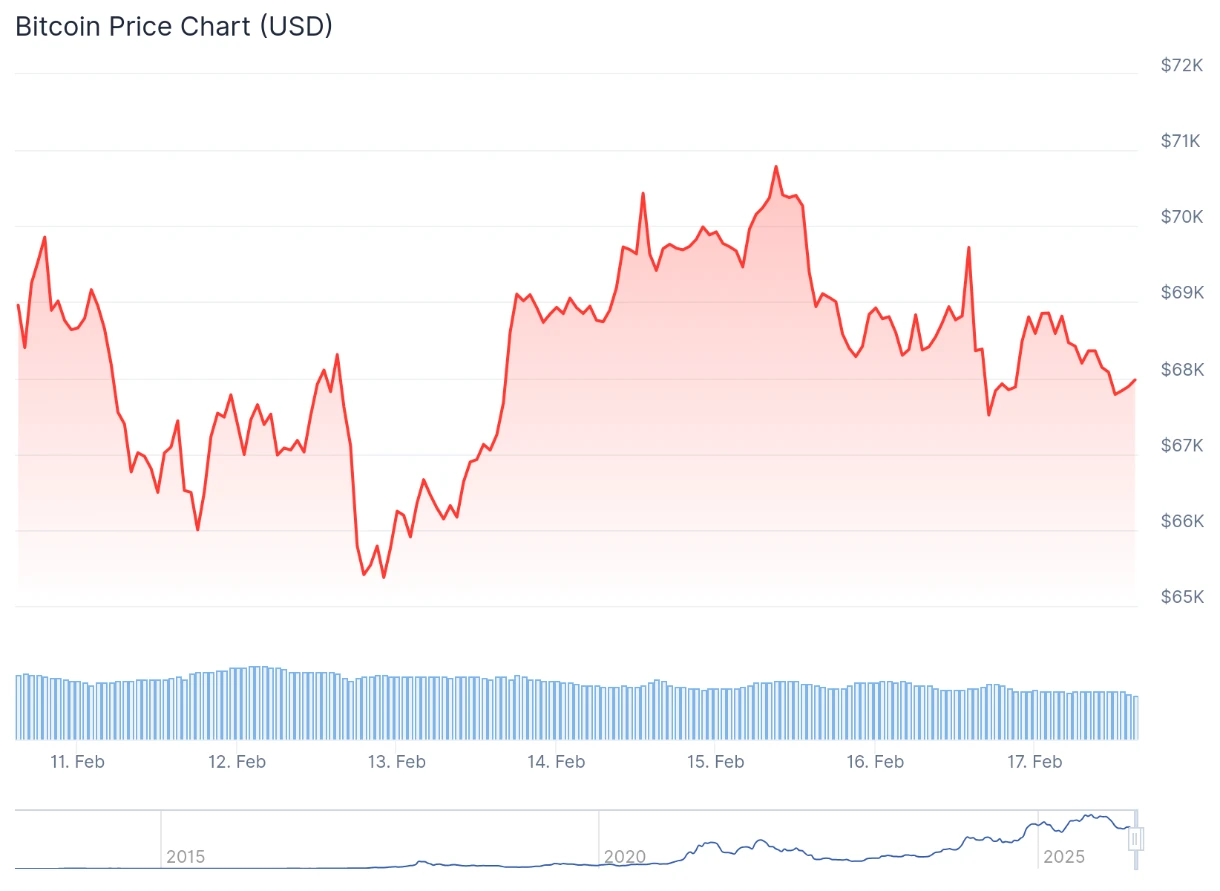This screenshot has height=891, width=1220.
Task: Click the Bitcoin Price Chart (USD) title
Action: pyautogui.click(x=174, y=27)
